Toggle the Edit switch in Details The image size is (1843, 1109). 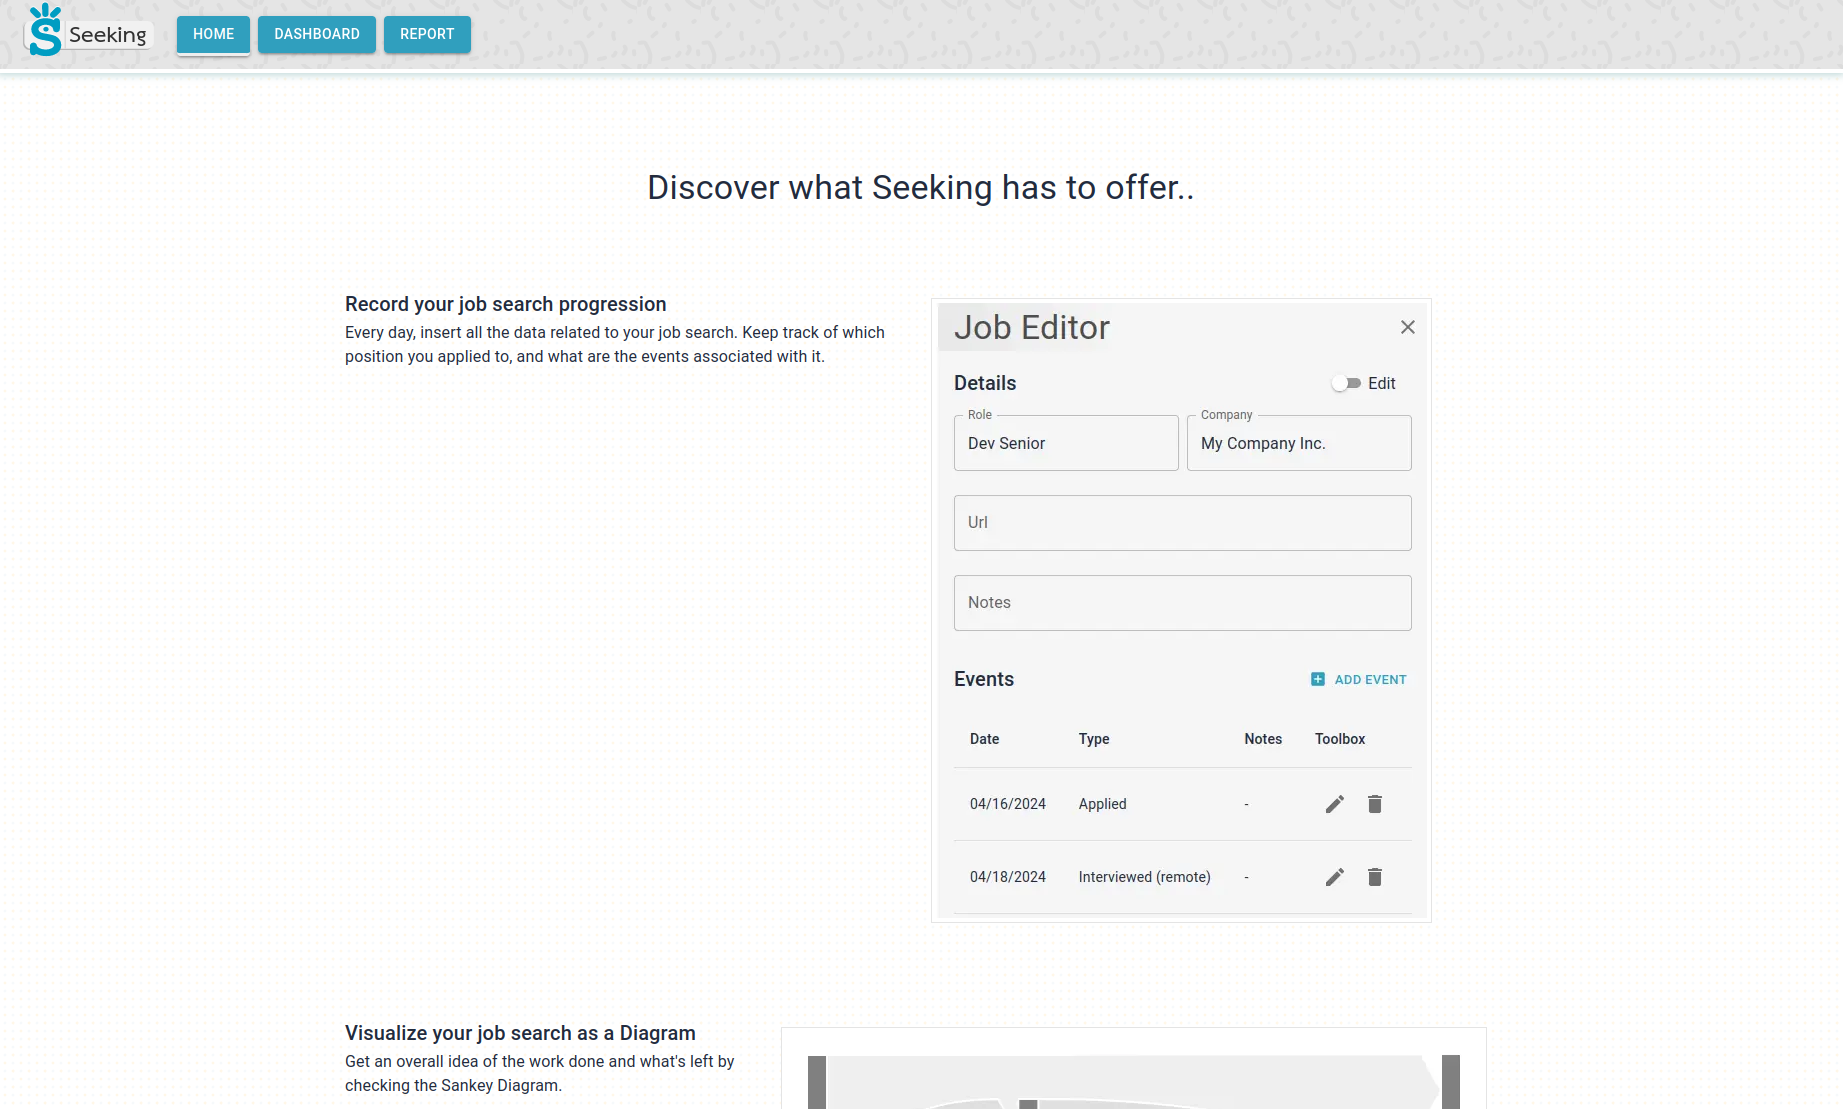click(x=1346, y=383)
